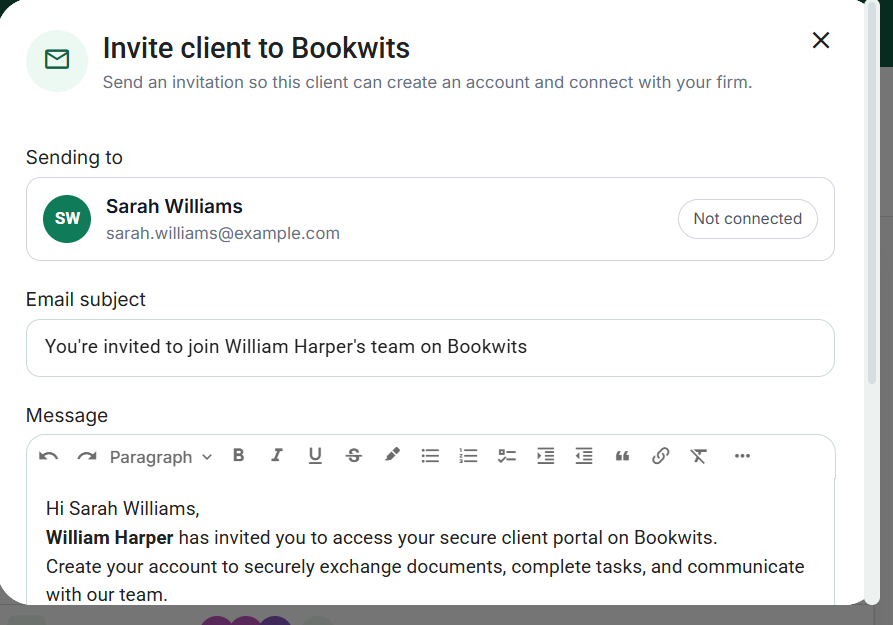Image resolution: width=893 pixels, height=625 pixels.
Task: Toggle italic formatting
Action: coord(277,456)
